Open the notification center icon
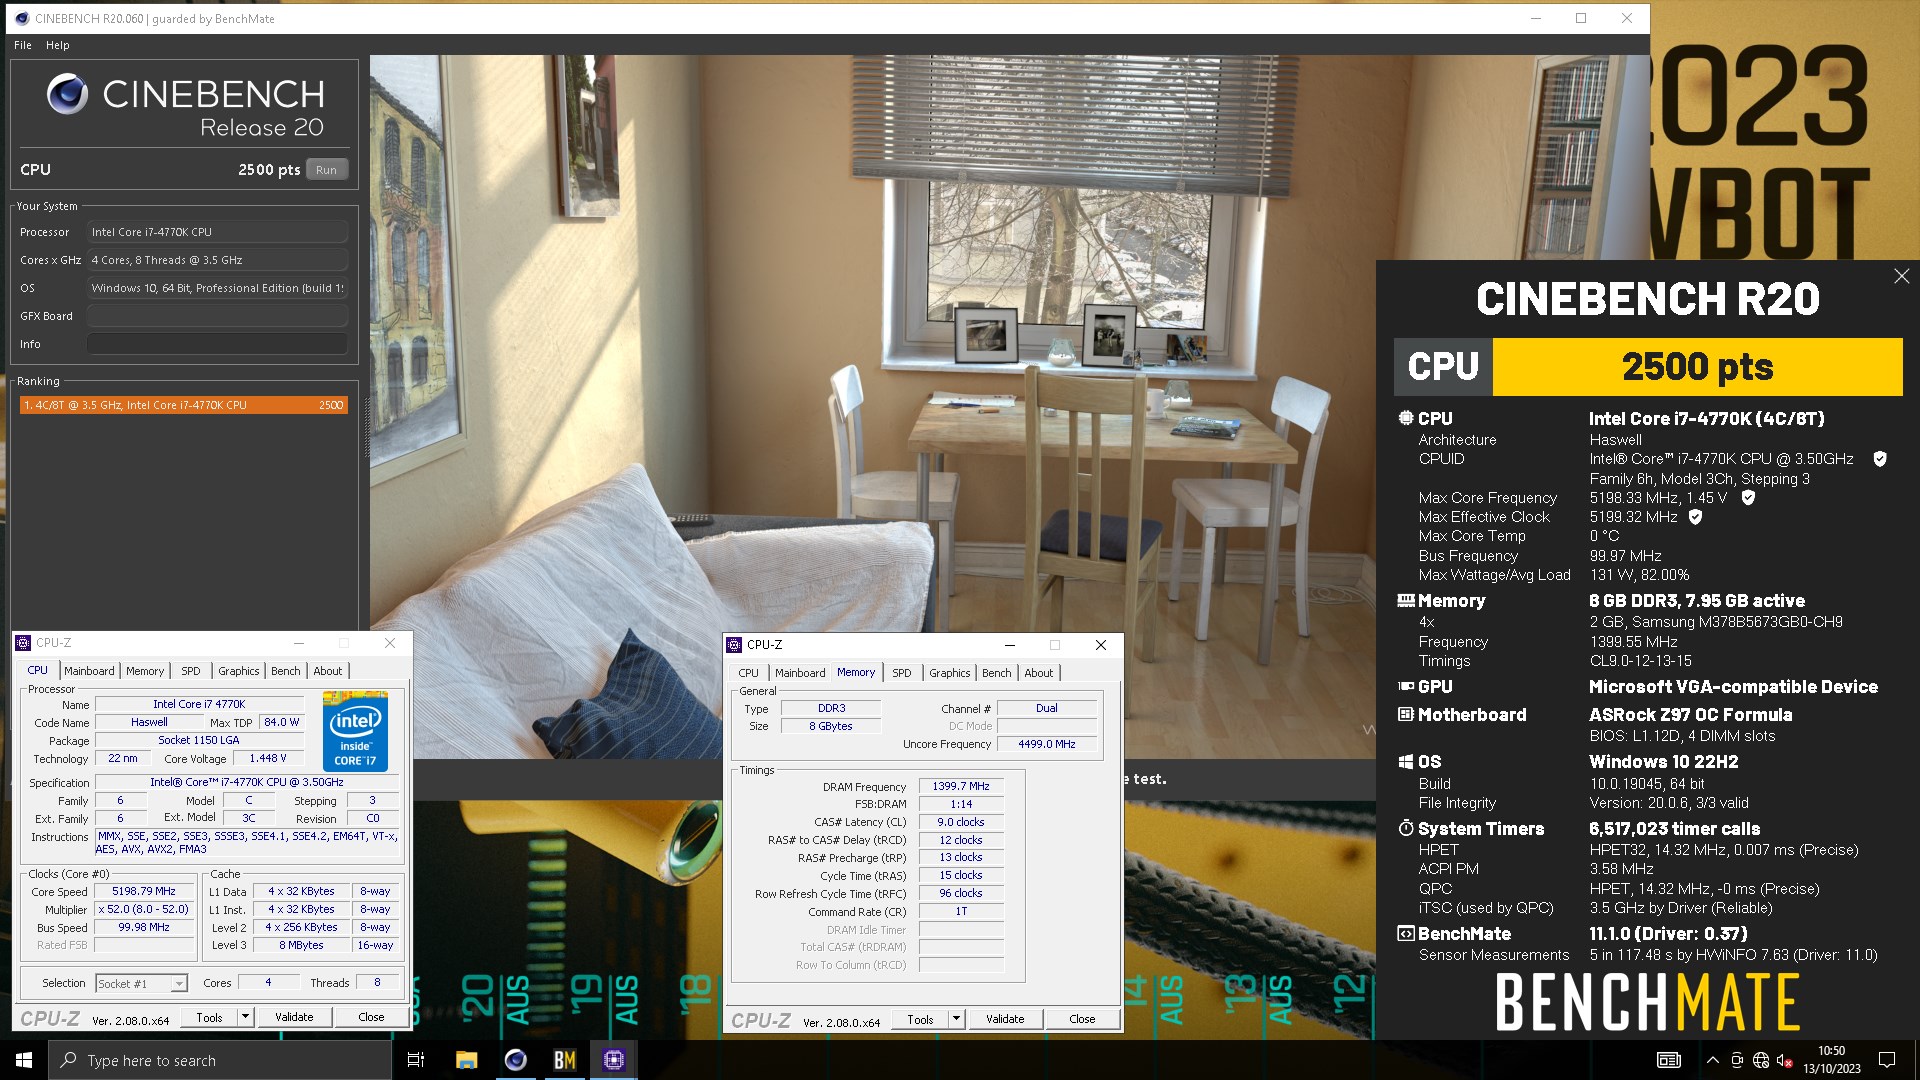This screenshot has width=1920, height=1080. tap(1887, 1060)
